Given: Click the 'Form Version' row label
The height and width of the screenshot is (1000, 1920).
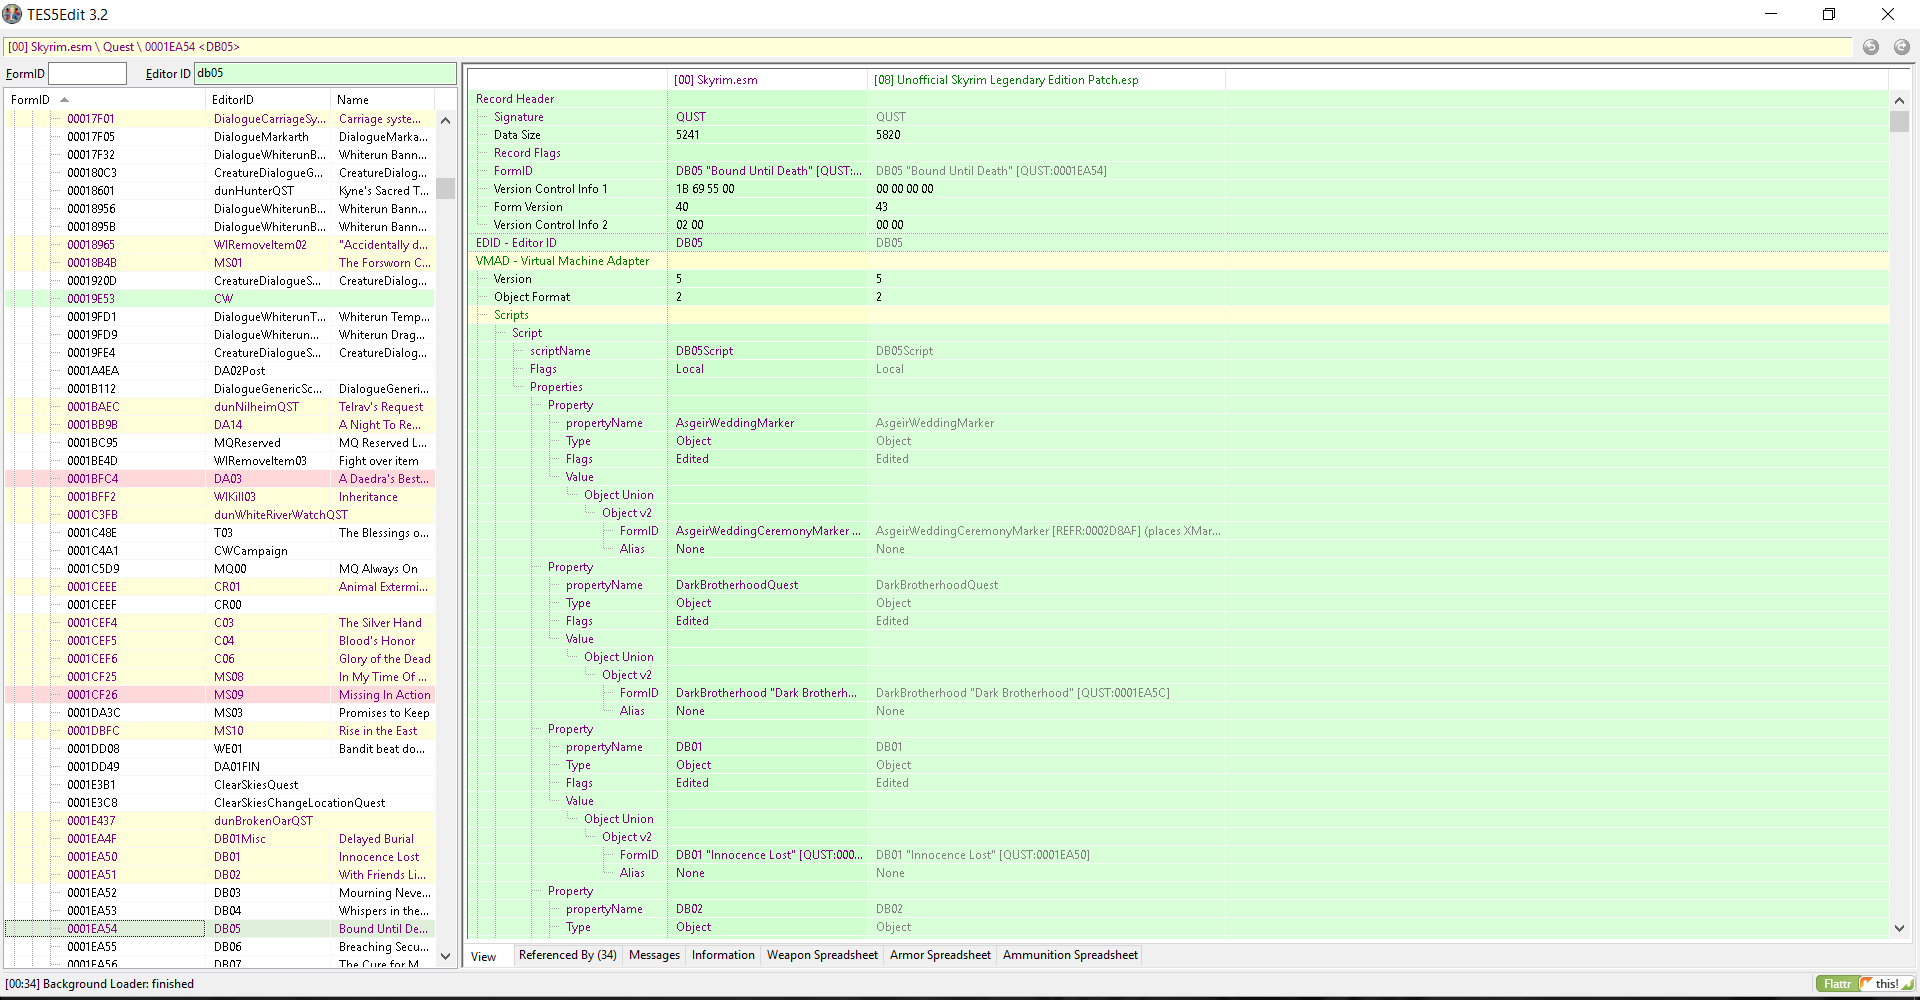Looking at the screenshot, I should [x=528, y=207].
